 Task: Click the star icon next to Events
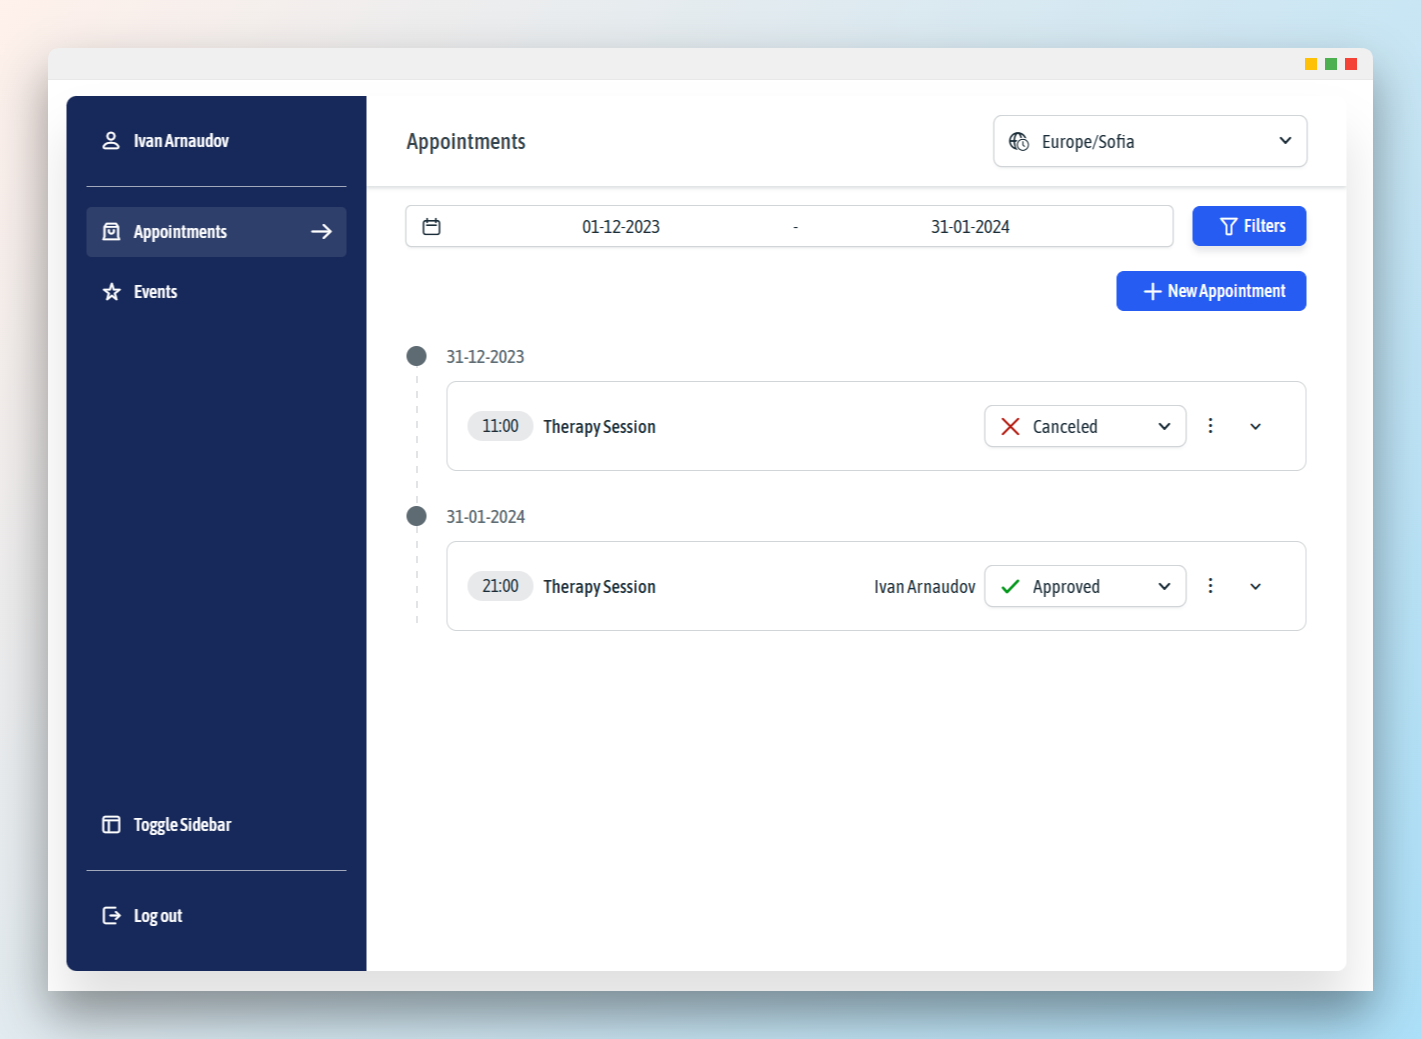(111, 292)
